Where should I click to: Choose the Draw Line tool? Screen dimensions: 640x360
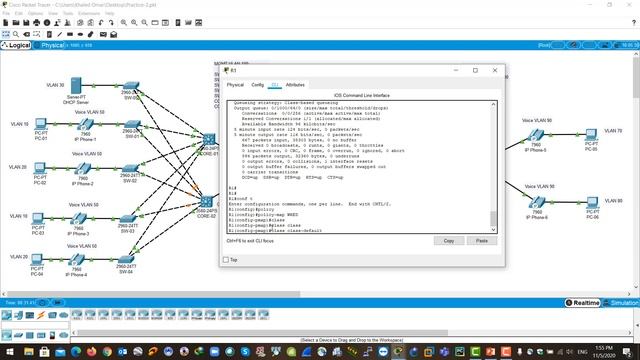[x=60, y=34]
